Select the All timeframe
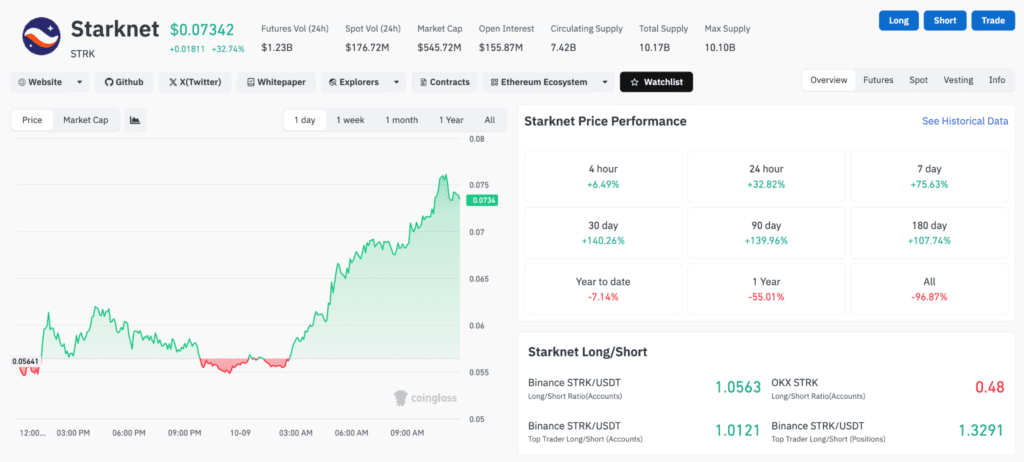1024x462 pixels. [x=490, y=120]
